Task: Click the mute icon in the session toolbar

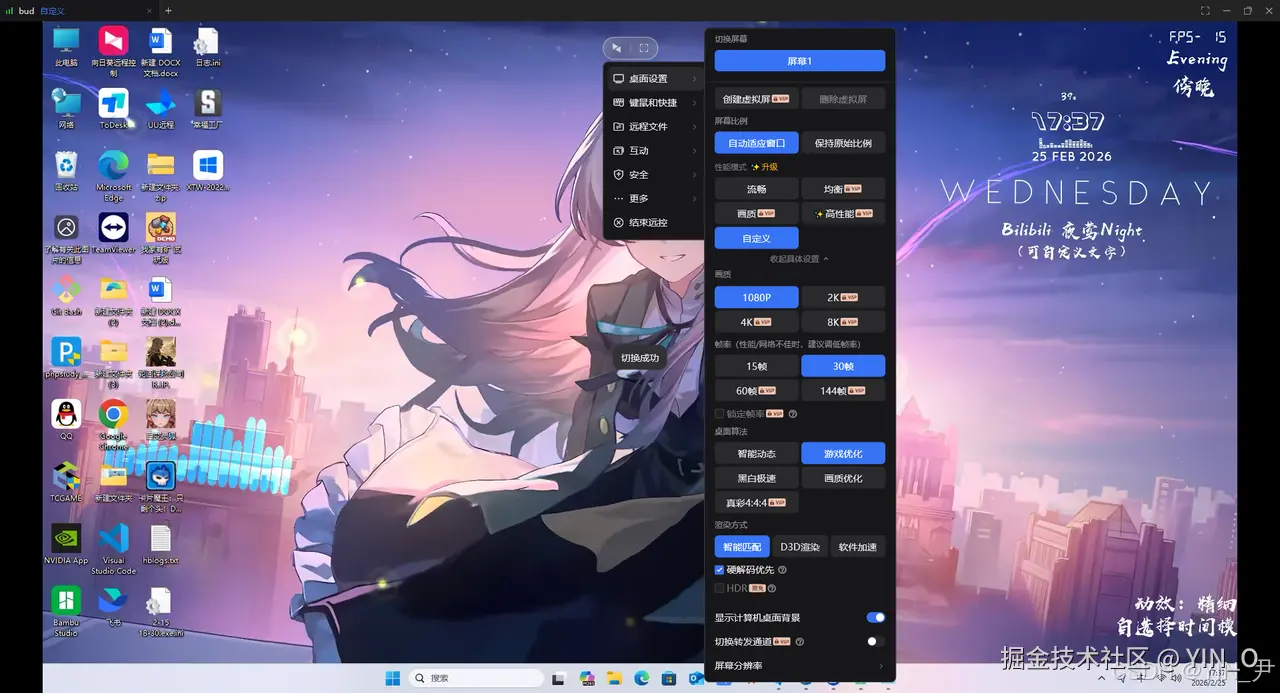Action: pyautogui.click(x=617, y=47)
